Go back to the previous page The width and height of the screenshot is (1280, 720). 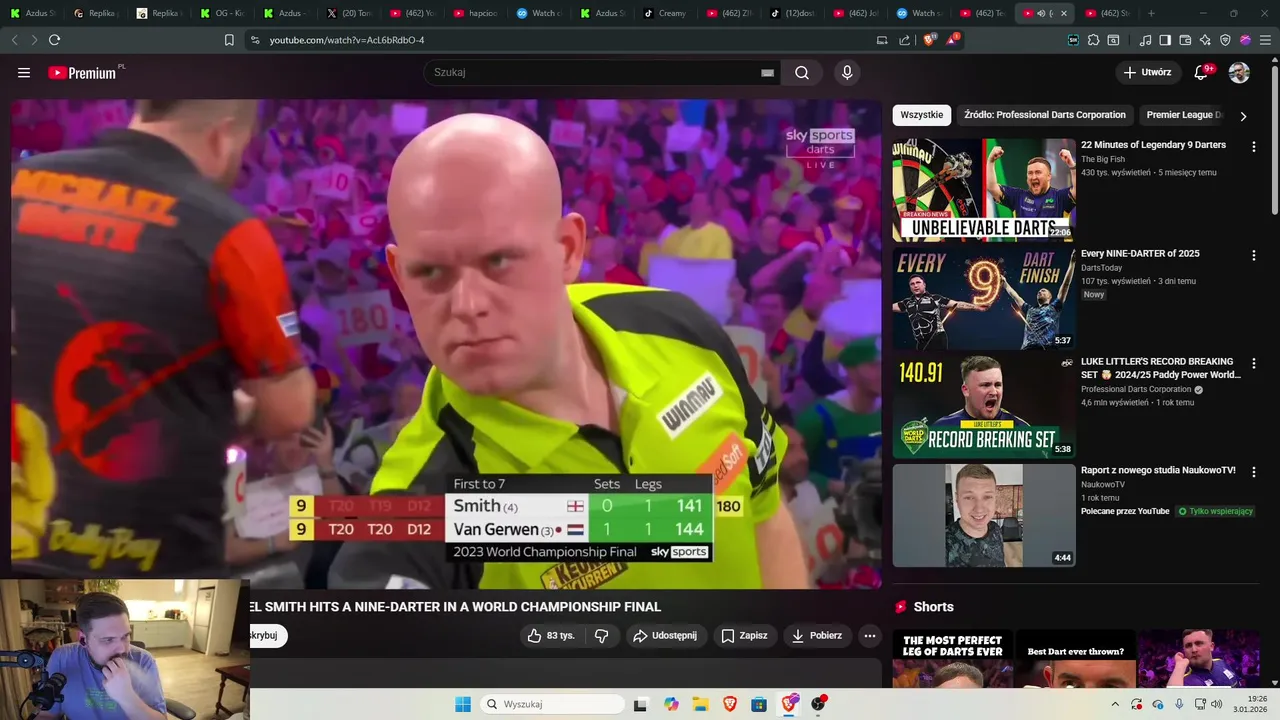click(14, 40)
